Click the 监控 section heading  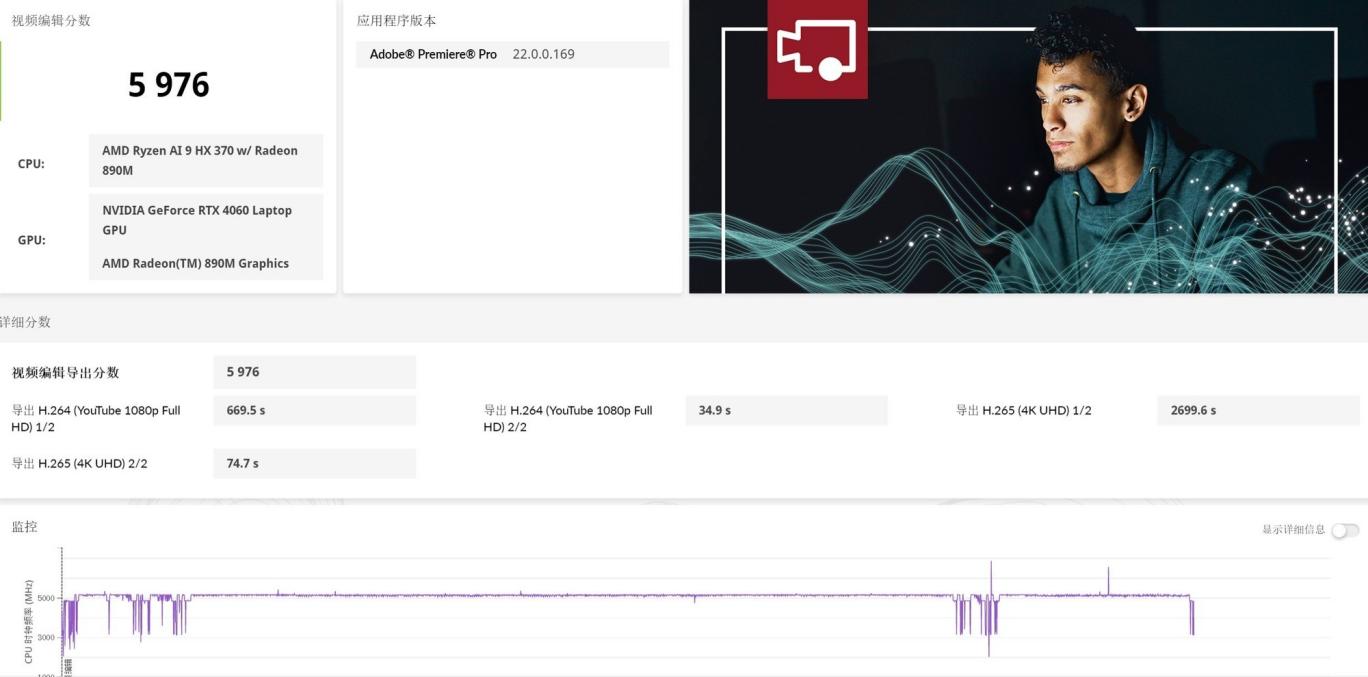(x=25, y=527)
